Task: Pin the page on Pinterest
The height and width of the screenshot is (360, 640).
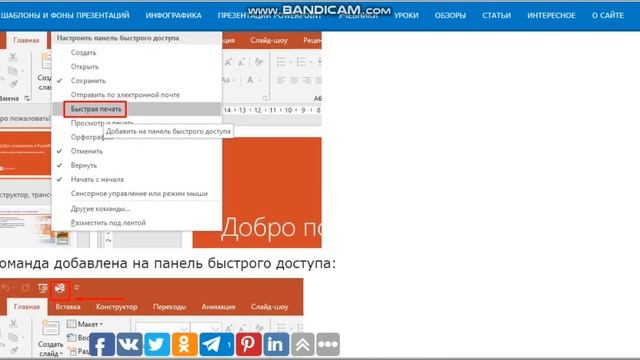Action: [248, 344]
